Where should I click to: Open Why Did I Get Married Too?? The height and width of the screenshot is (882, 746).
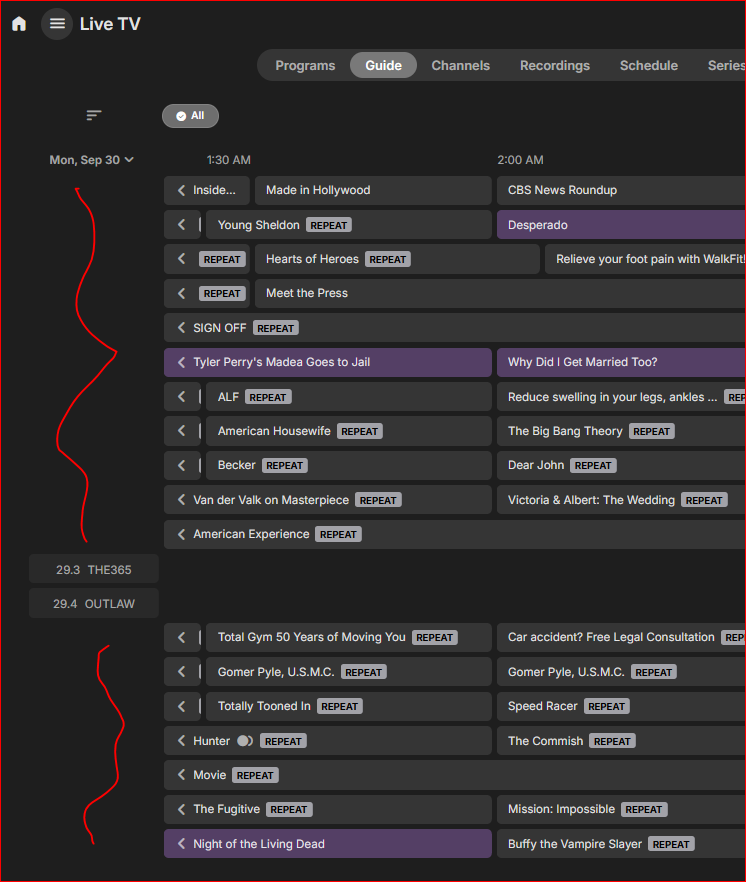pyautogui.click(x=621, y=362)
